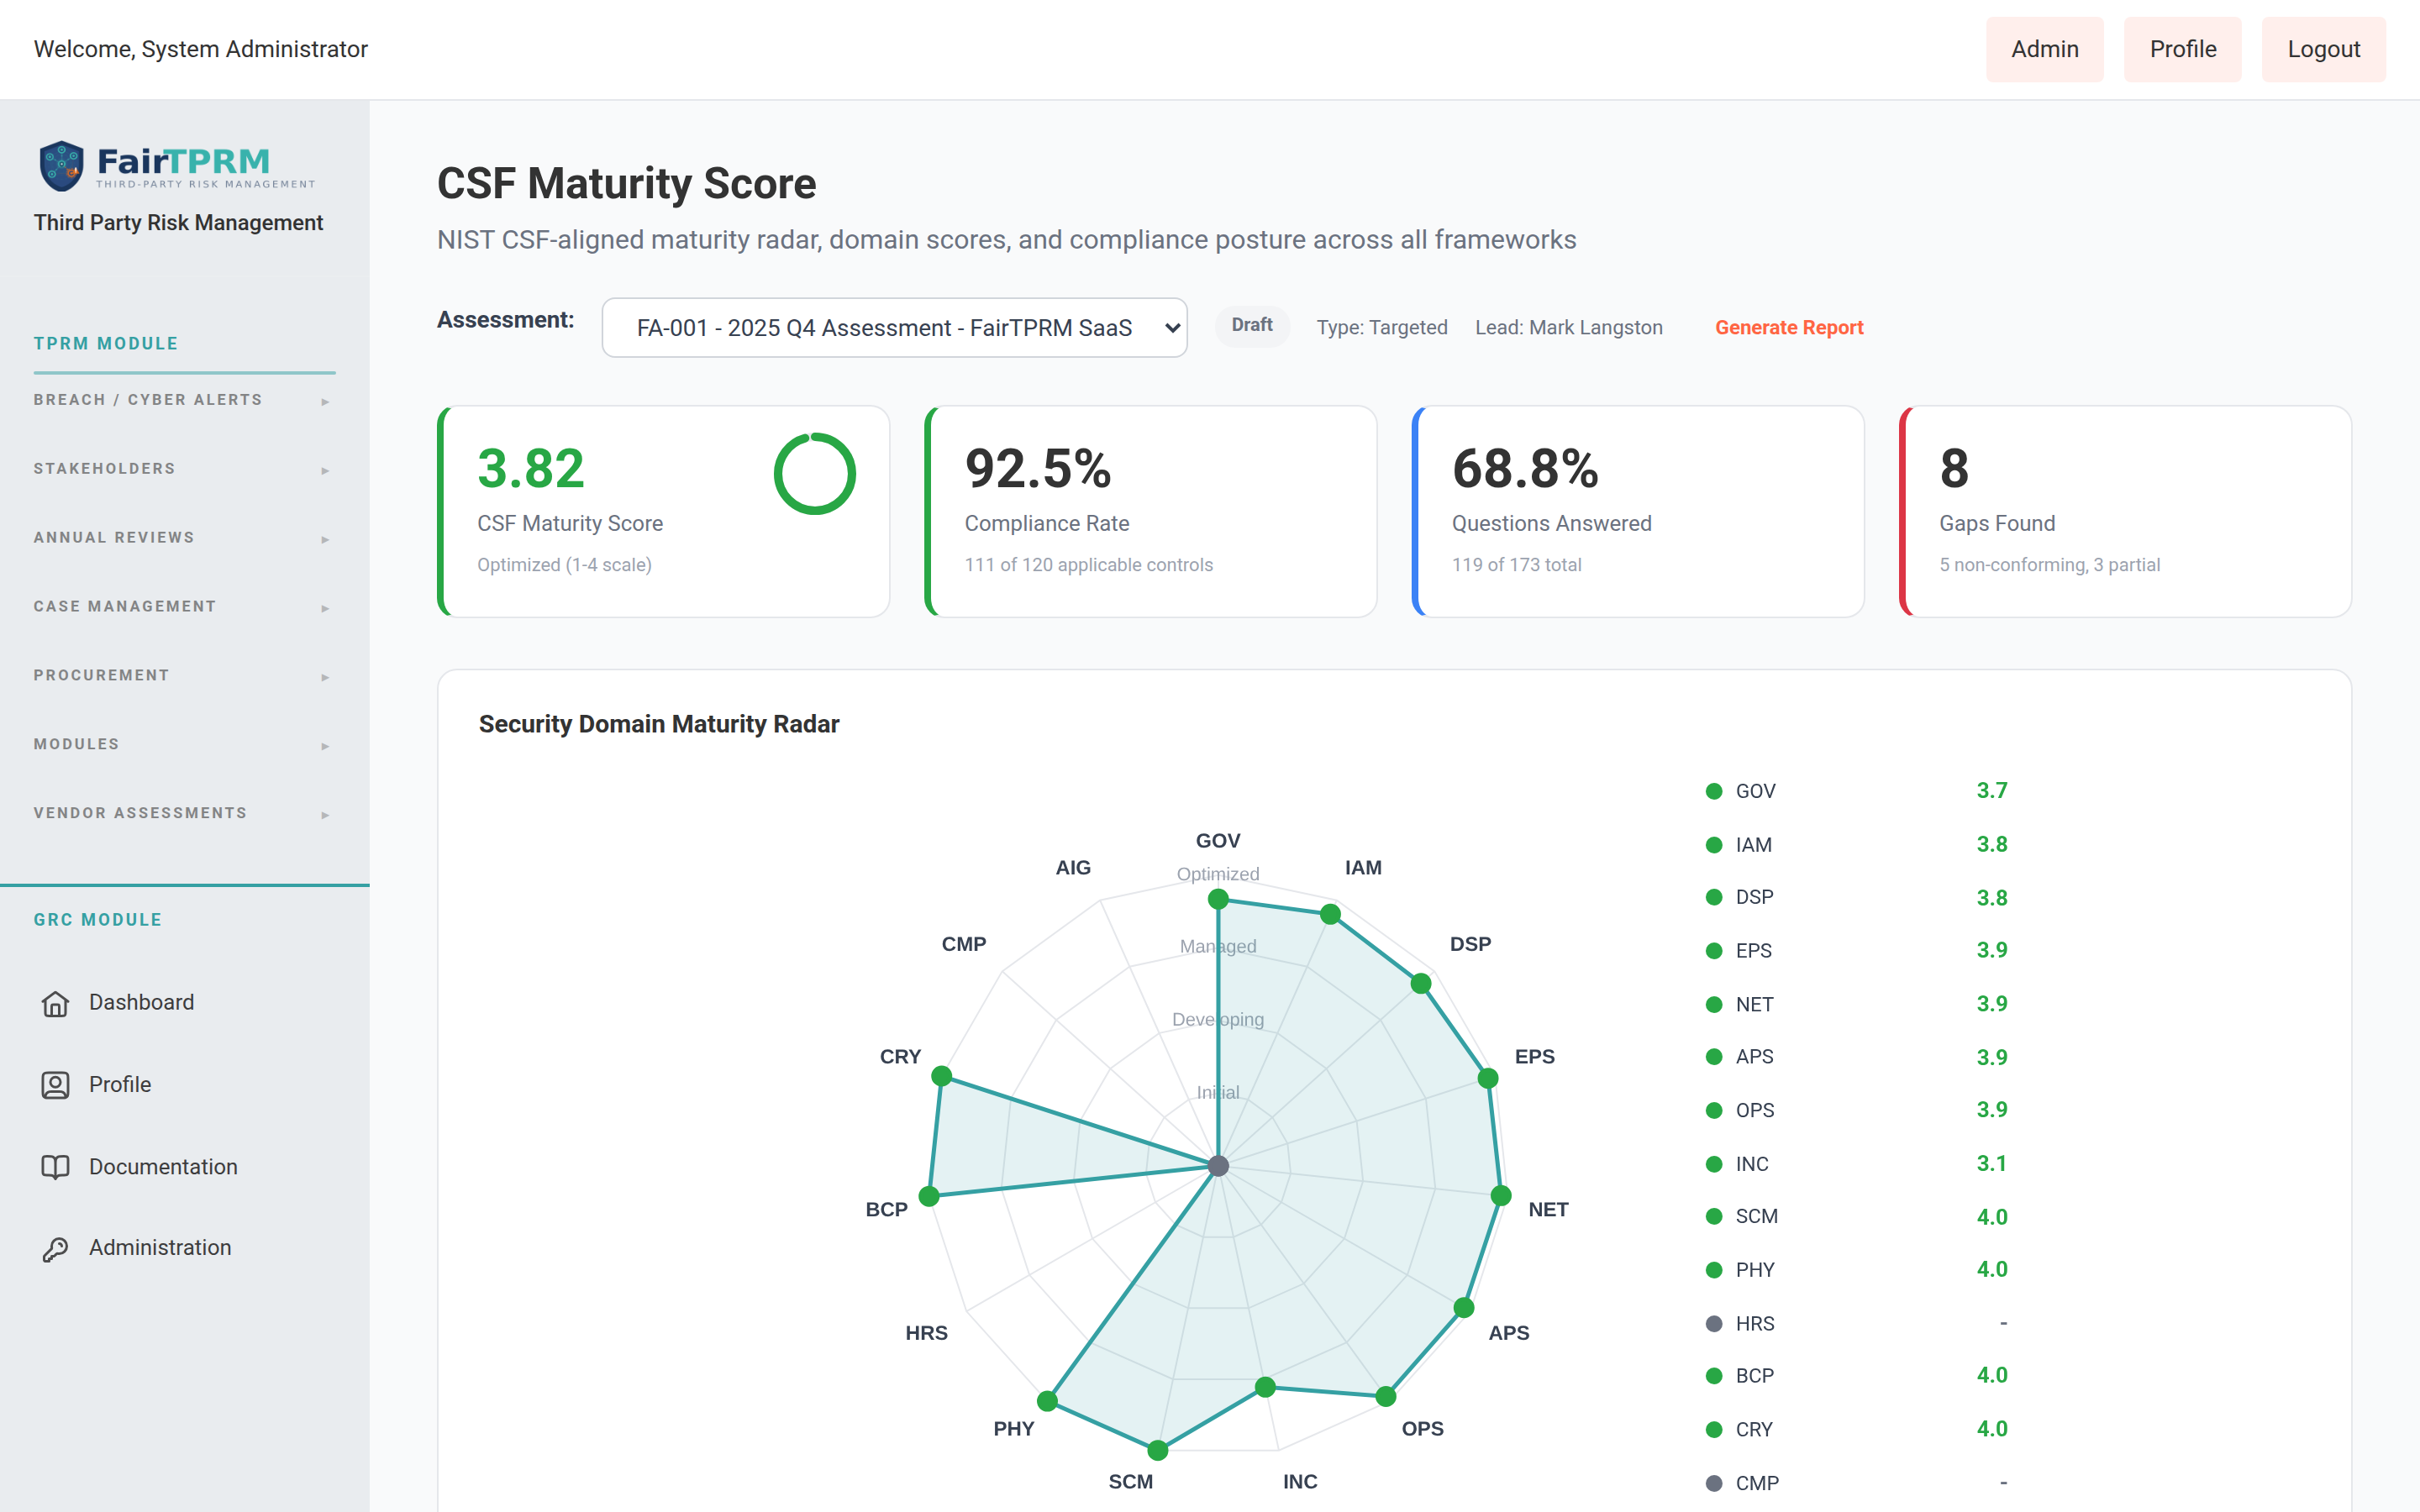Click the GOV data point on radar
Image resolution: width=2420 pixels, height=1512 pixels.
click(x=1218, y=900)
